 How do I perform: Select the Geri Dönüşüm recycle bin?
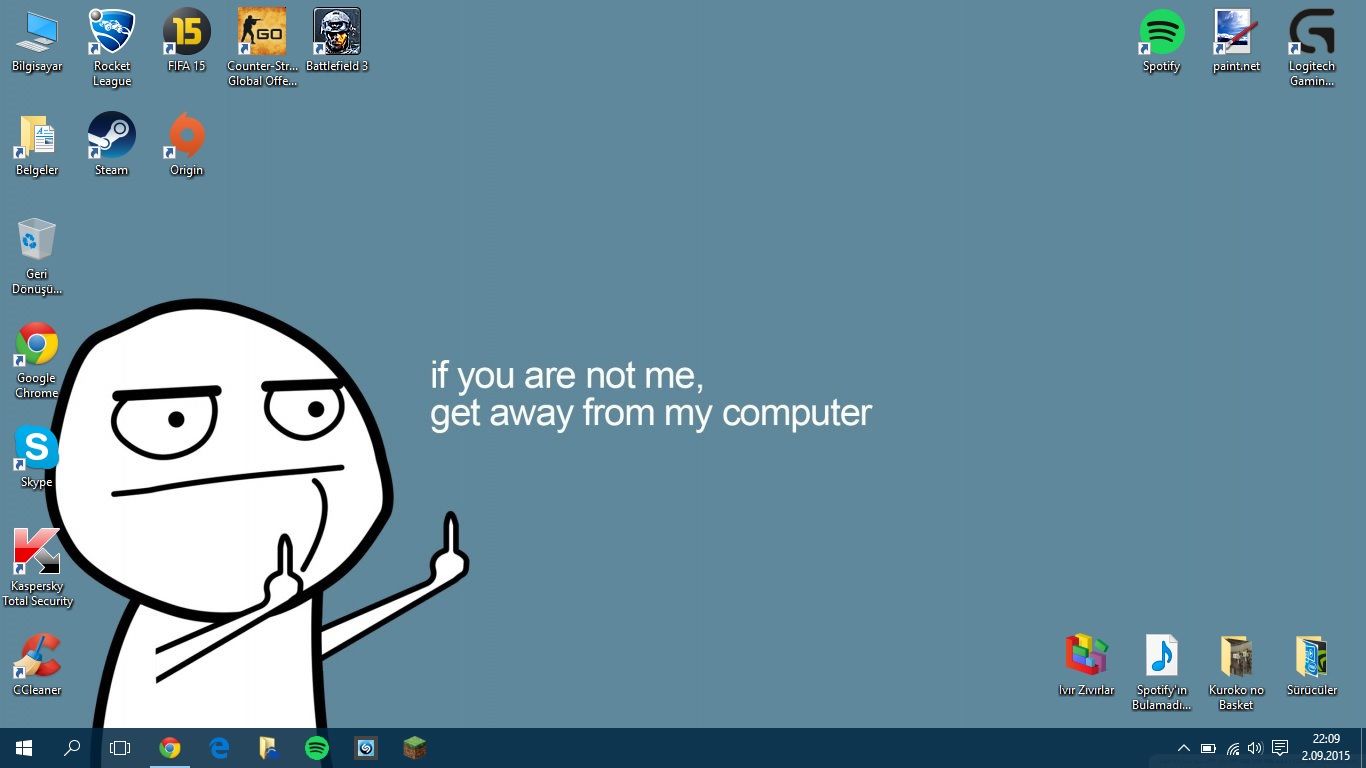[37, 256]
